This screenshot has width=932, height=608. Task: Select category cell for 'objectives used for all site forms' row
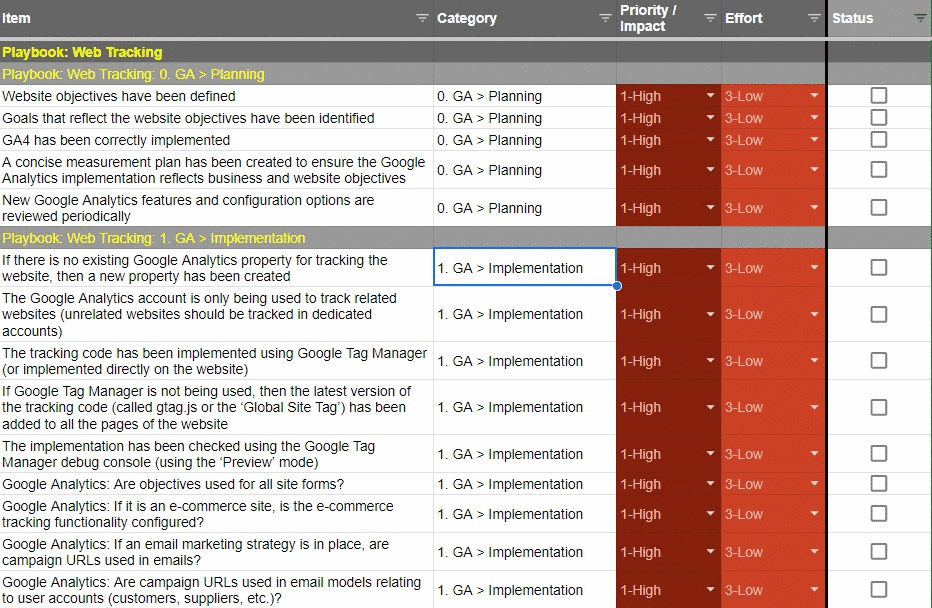pos(525,484)
